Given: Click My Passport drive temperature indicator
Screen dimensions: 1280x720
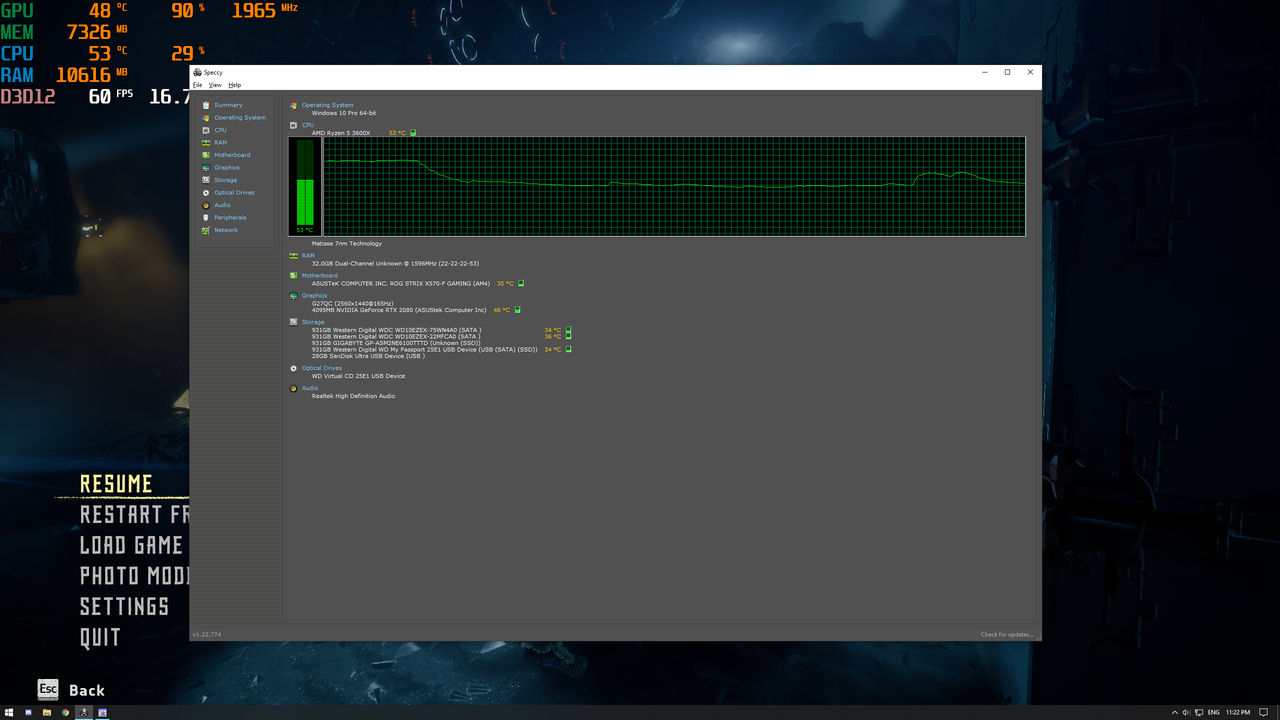Looking at the screenshot, I should tap(569, 350).
